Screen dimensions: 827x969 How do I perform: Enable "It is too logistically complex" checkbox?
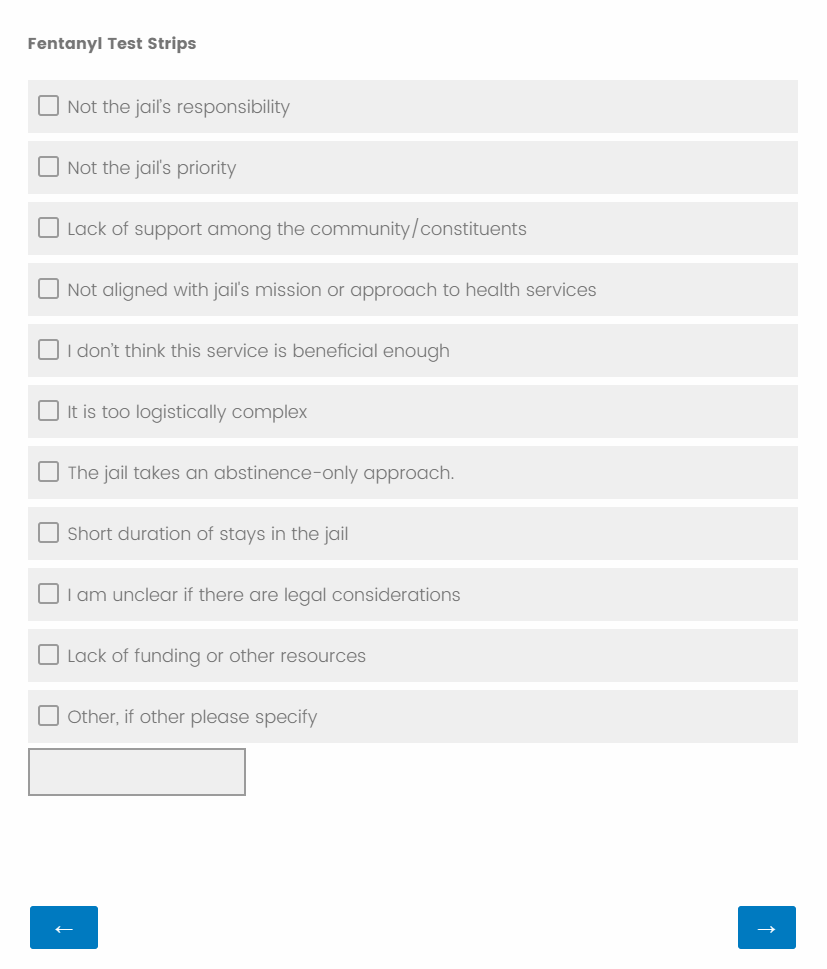48,411
